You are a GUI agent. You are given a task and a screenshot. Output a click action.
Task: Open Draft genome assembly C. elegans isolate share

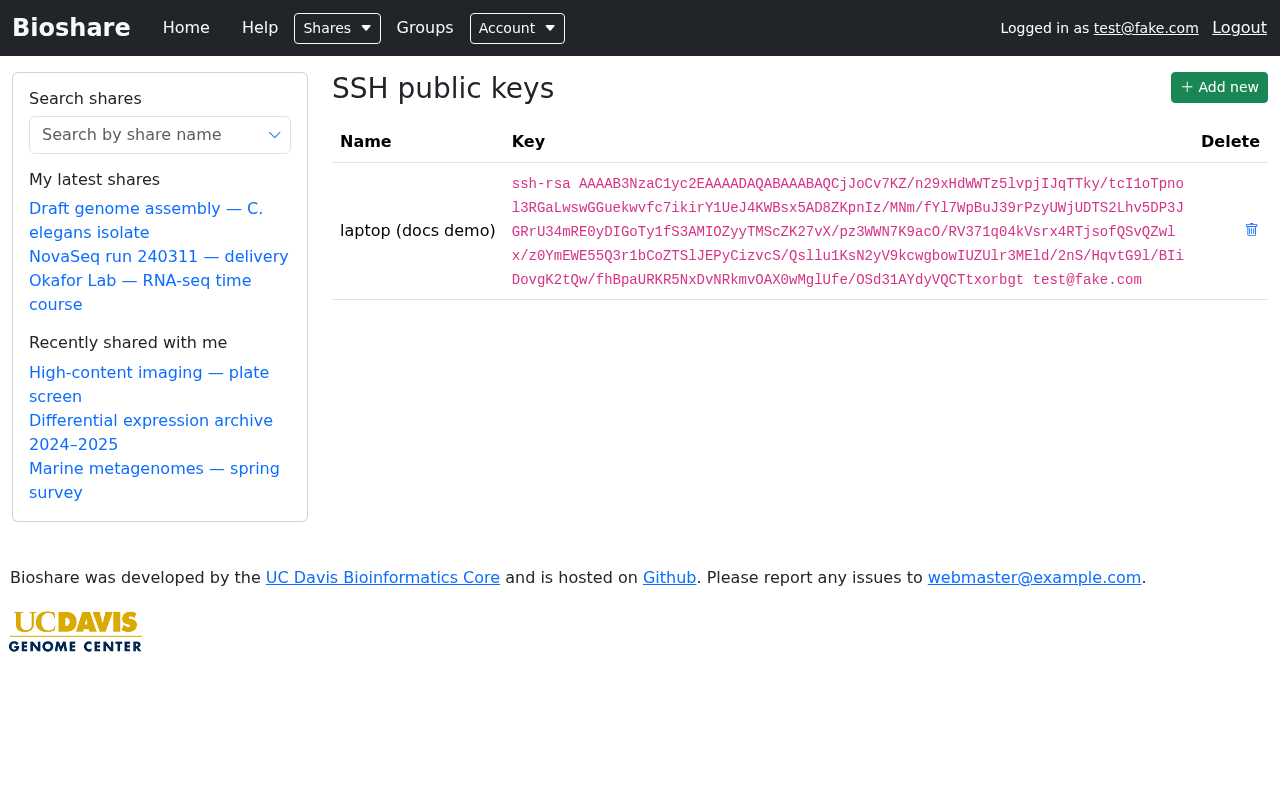click(146, 221)
